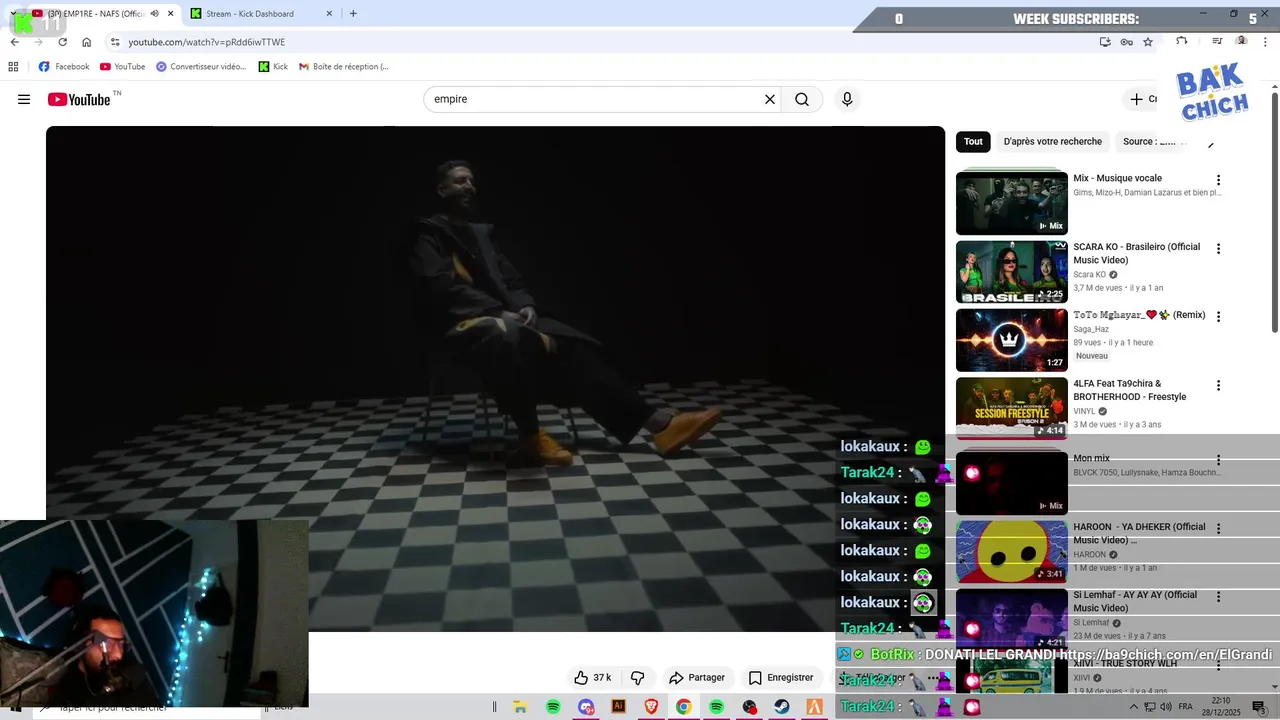
Task: Save video with Enregistrer button
Action: coord(781,677)
